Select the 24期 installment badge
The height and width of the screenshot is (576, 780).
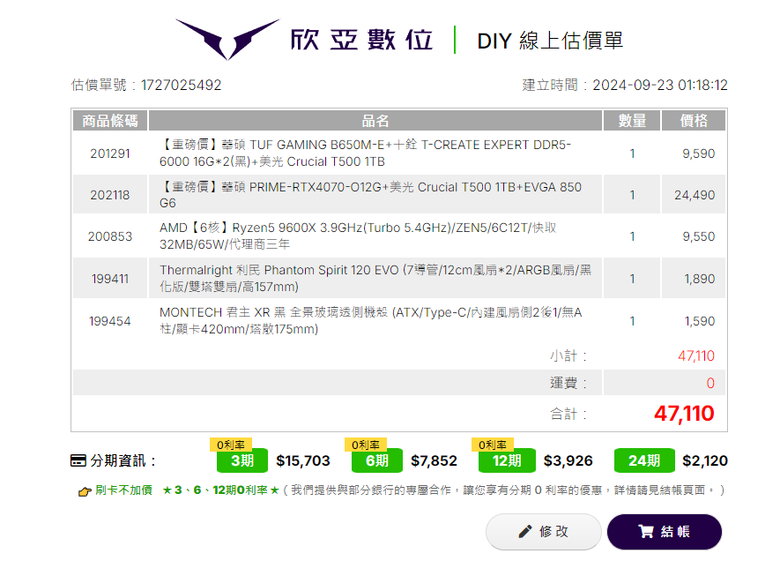click(x=645, y=461)
